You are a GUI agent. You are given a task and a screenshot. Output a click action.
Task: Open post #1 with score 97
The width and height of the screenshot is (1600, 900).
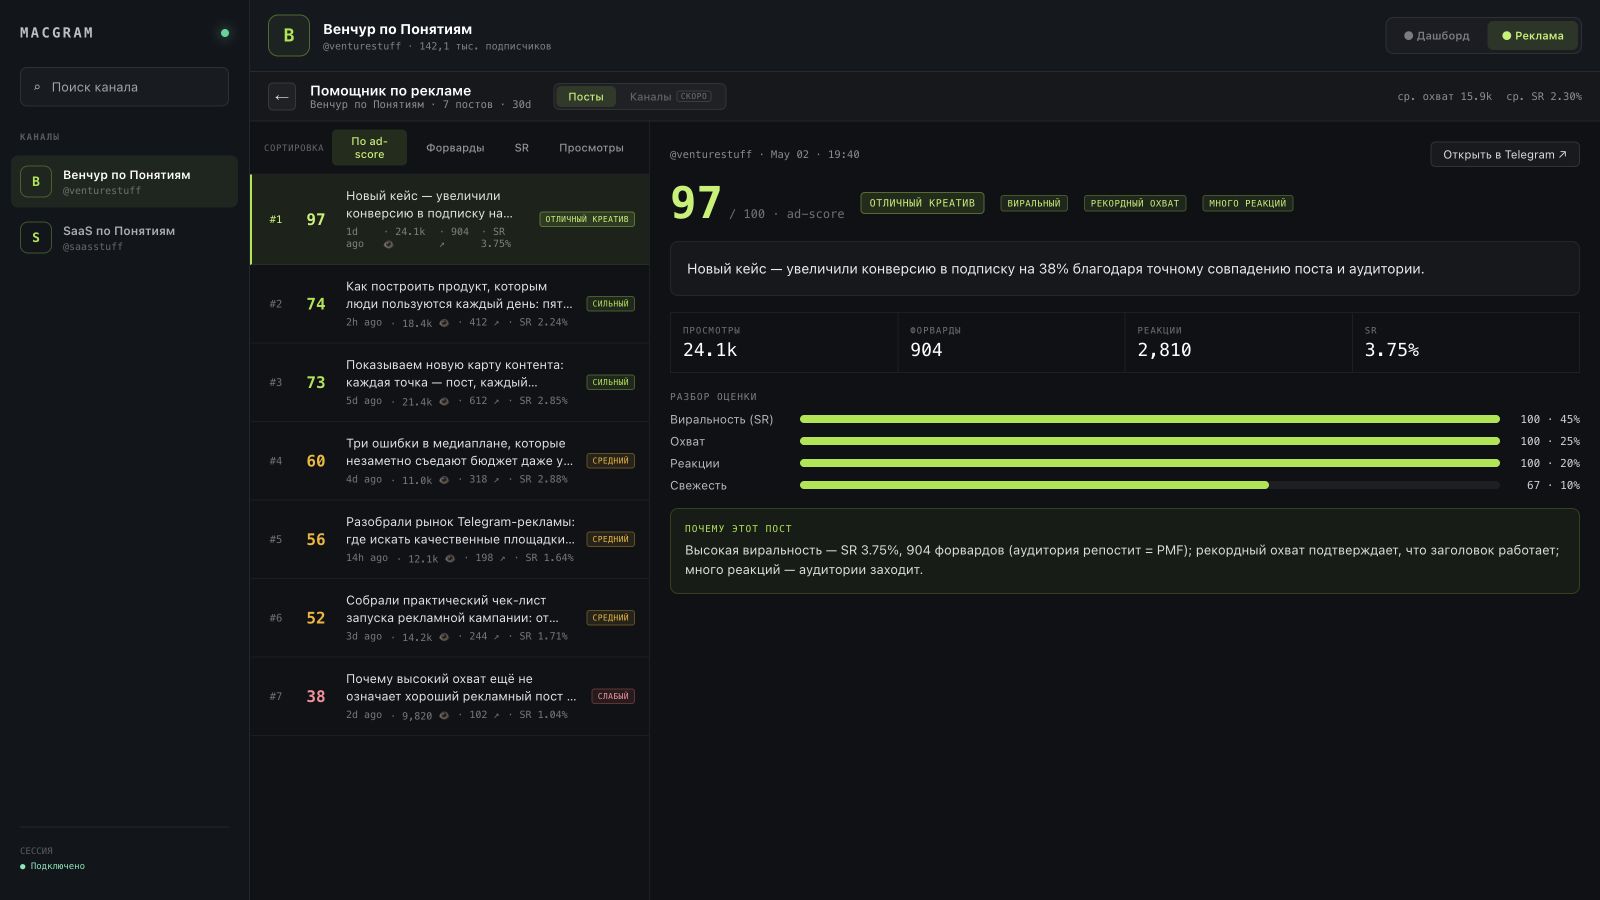tap(450, 220)
